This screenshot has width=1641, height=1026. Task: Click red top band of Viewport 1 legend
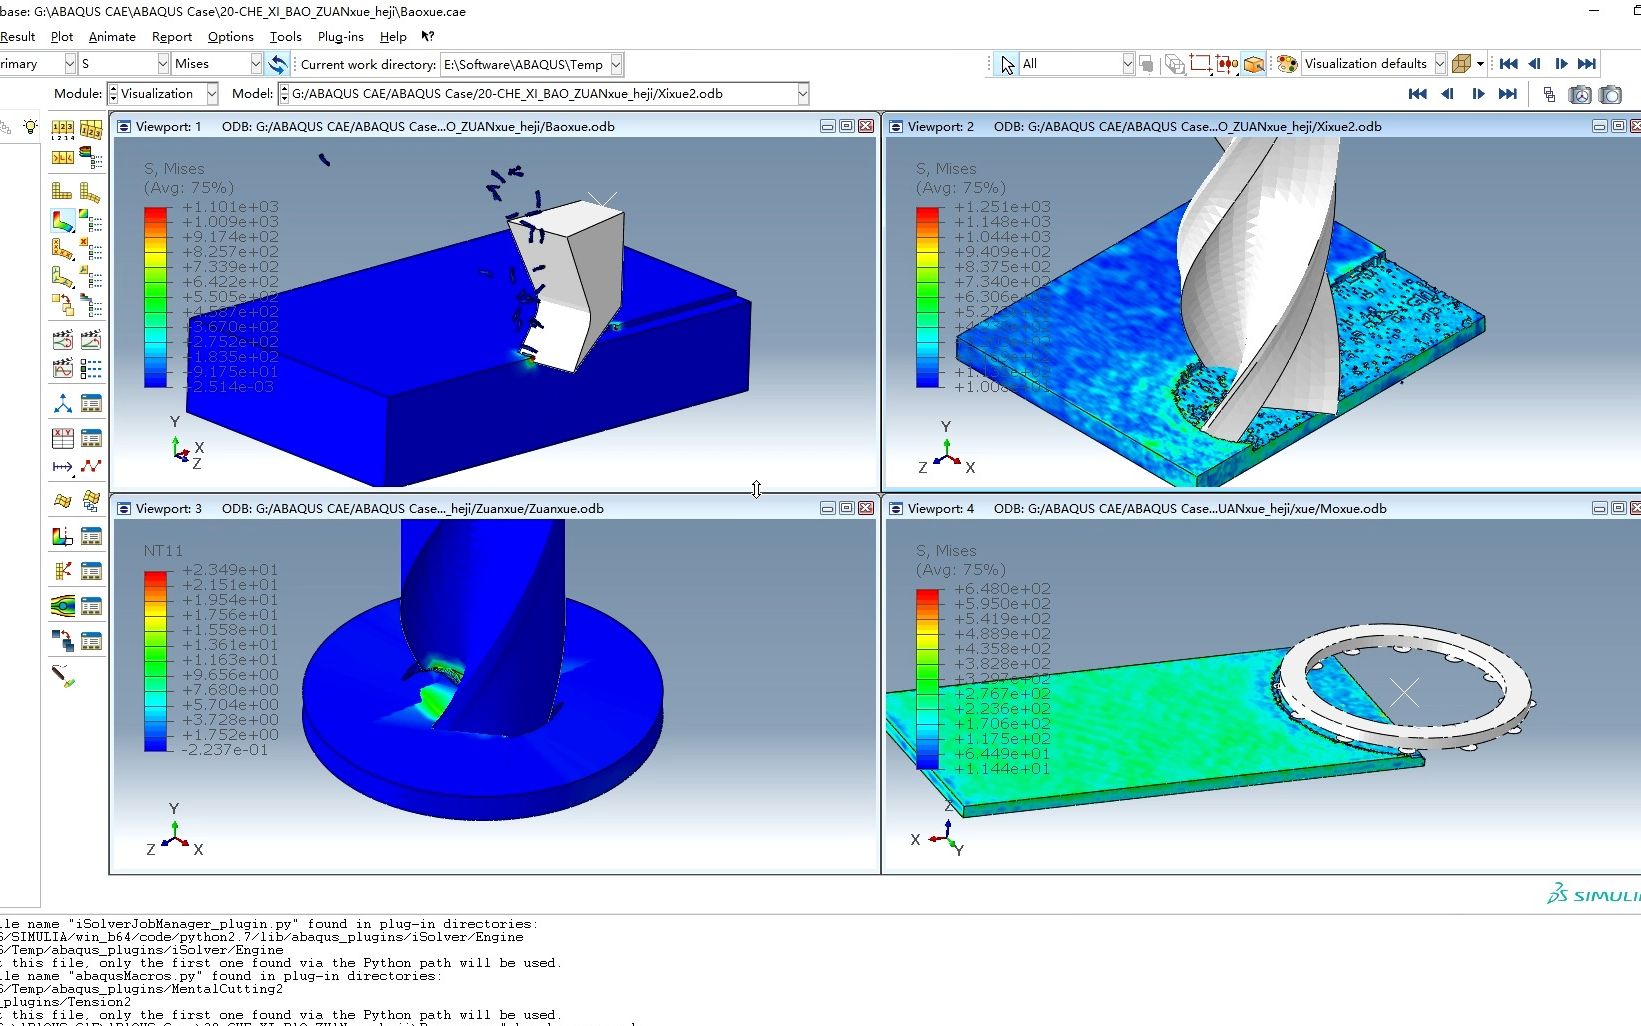(x=156, y=214)
